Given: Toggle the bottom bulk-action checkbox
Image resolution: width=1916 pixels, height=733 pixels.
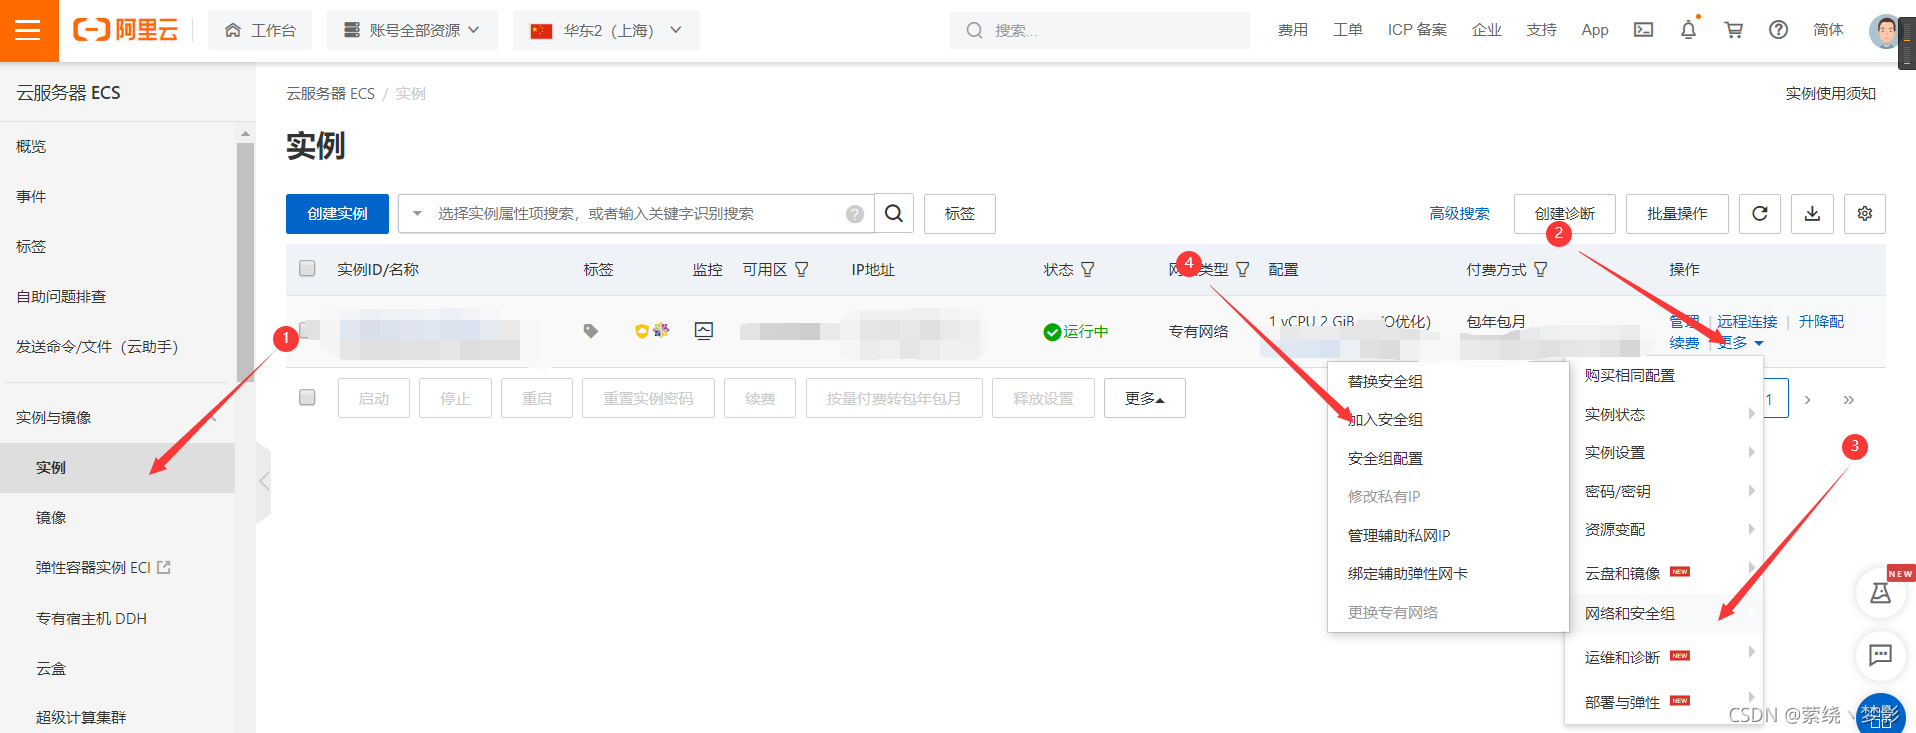Looking at the screenshot, I should (x=307, y=397).
